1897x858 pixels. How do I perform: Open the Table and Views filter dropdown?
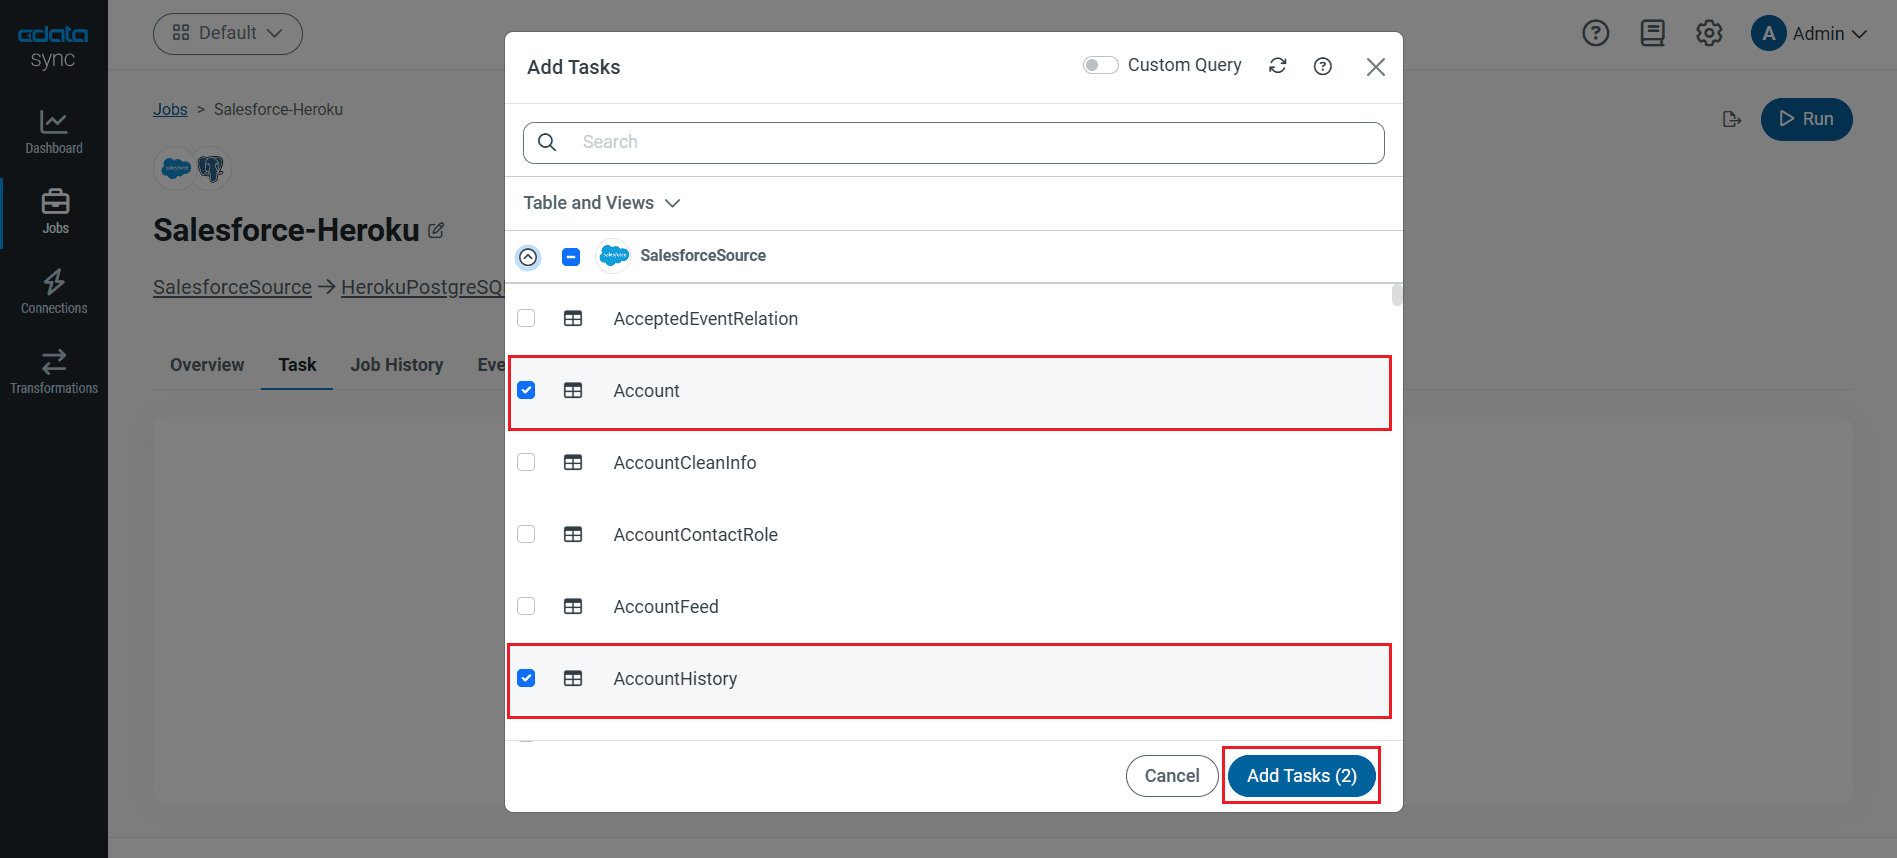pos(602,203)
